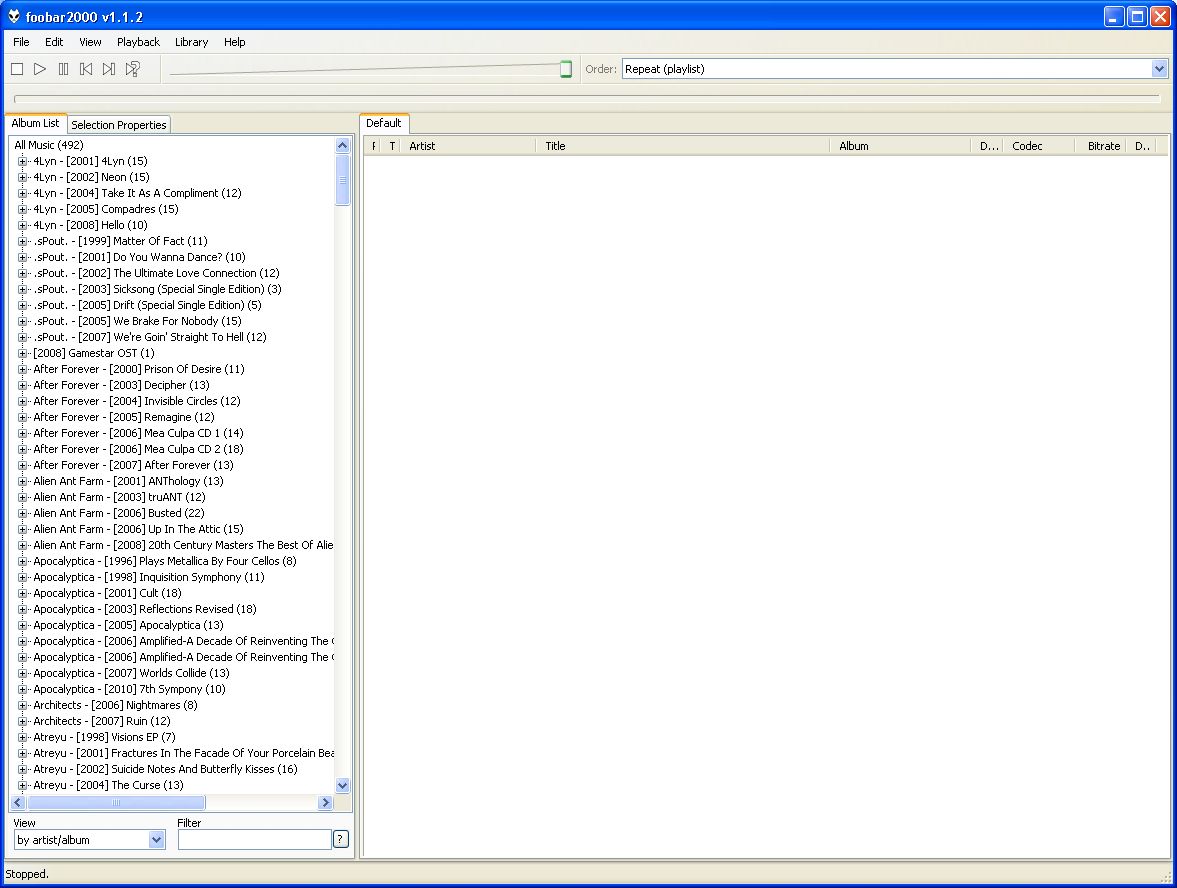This screenshot has height=888, width=1177.
Task: Click the seek bar
Action: (x=587, y=98)
